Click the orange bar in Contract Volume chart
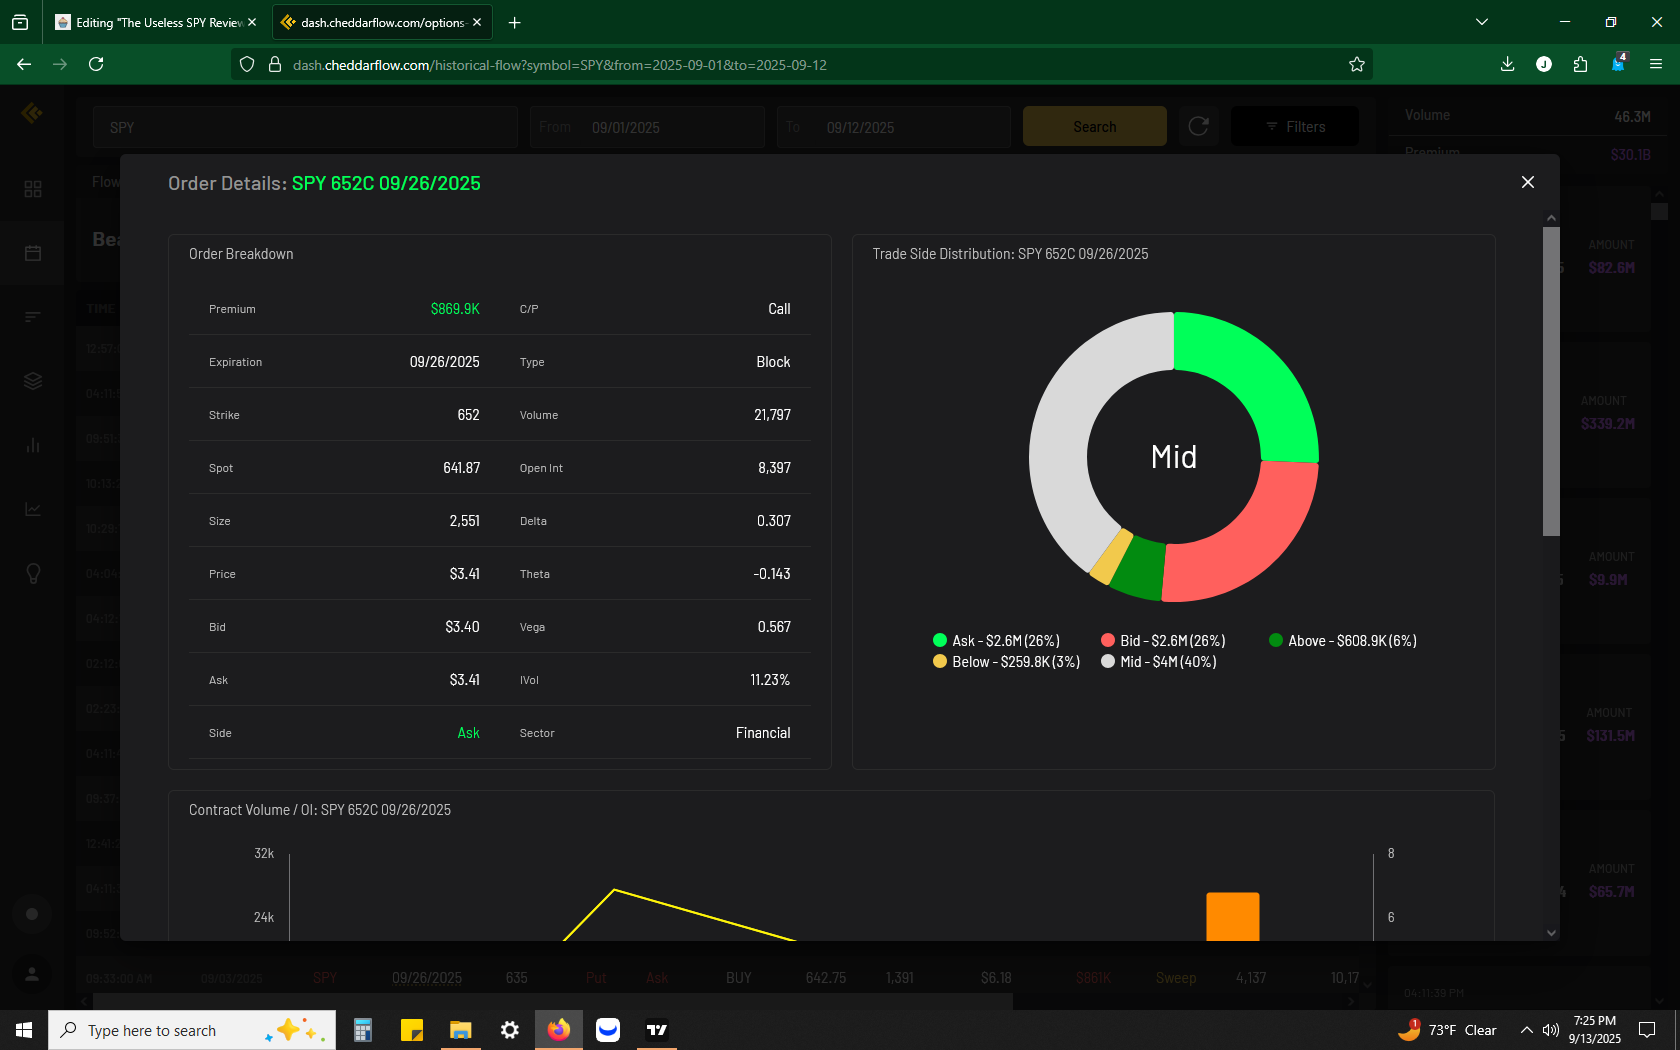 tap(1232, 916)
